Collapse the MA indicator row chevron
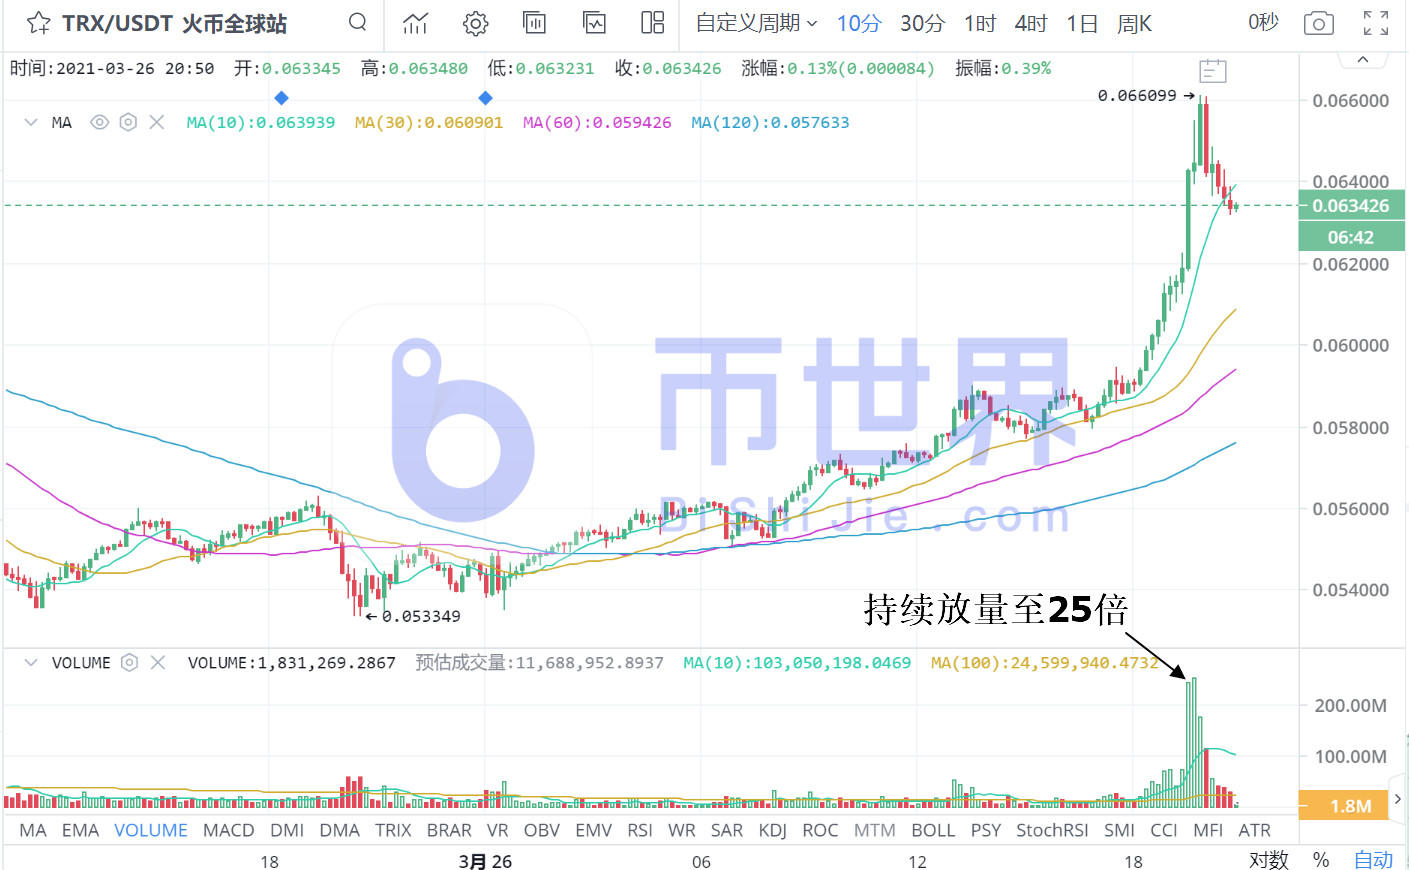Image resolution: width=1409 pixels, height=870 pixels. pos(31,122)
